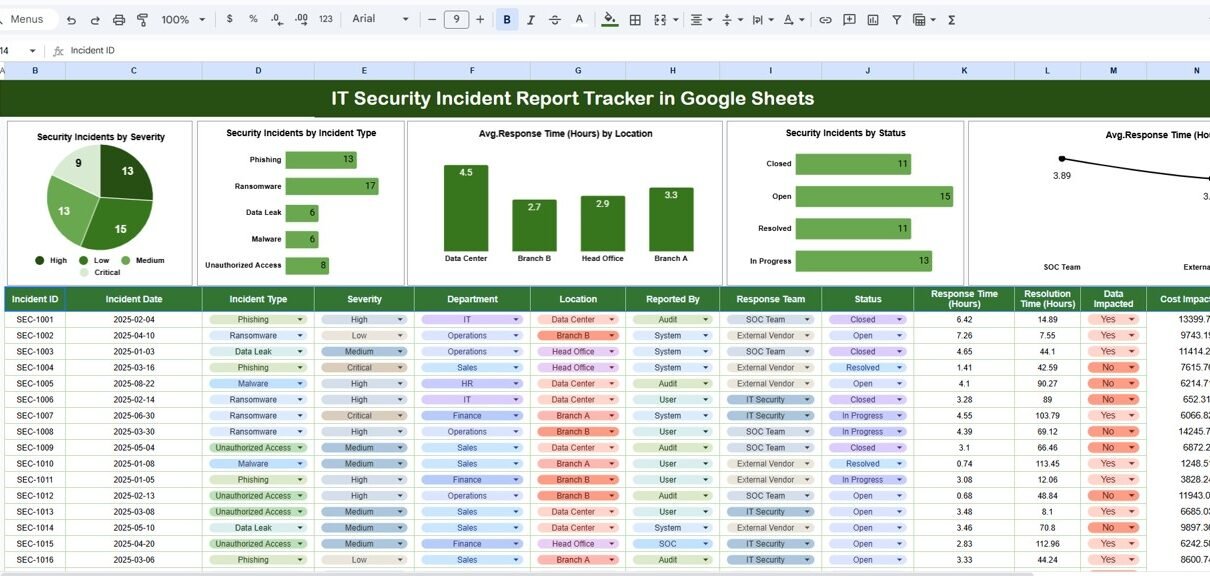Apply strikethrough formatting

click(x=554, y=20)
